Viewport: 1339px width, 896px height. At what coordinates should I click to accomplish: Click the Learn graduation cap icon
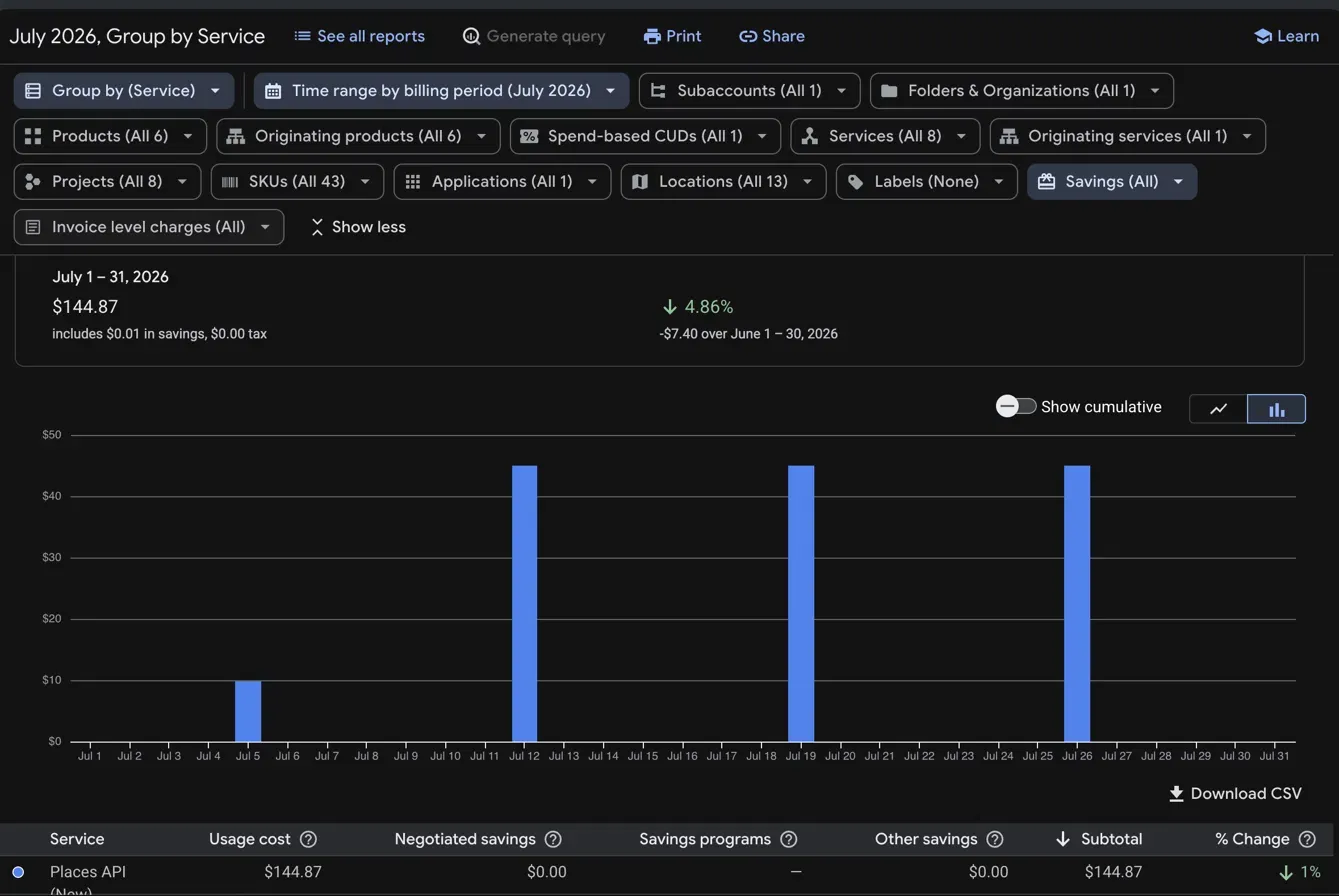pos(1263,36)
